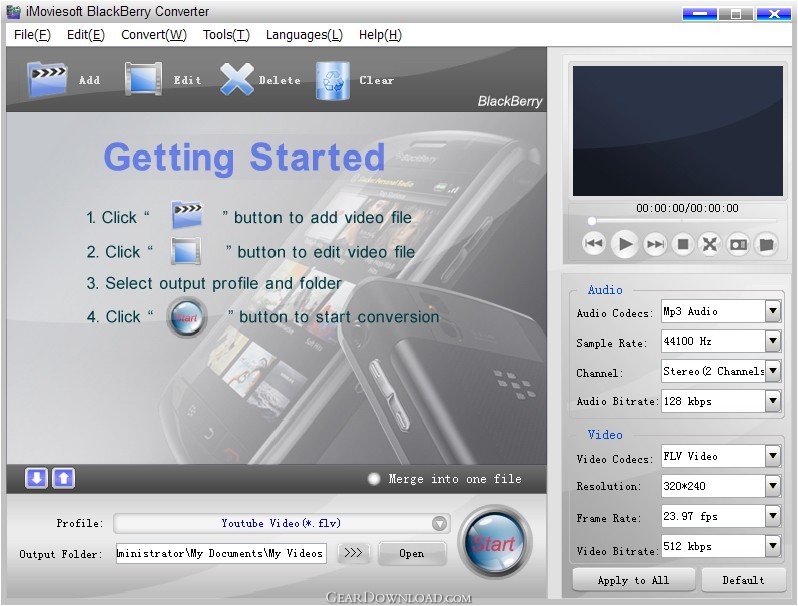This screenshot has width=798, height=606.
Task: Click the Add text label in toolbar
Action: 90,80
